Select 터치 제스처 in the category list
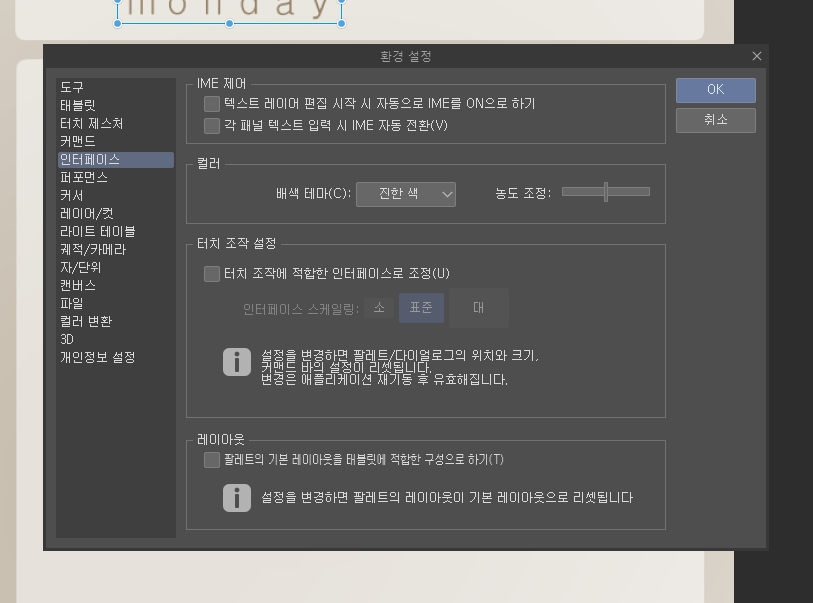This screenshot has width=813, height=603. [115, 123]
